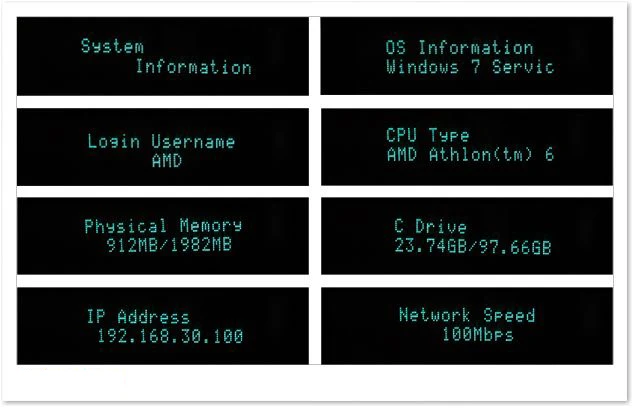The image size is (632, 410).
Task: Click the 100Mbps speed value
Action: tap(477, 335)
